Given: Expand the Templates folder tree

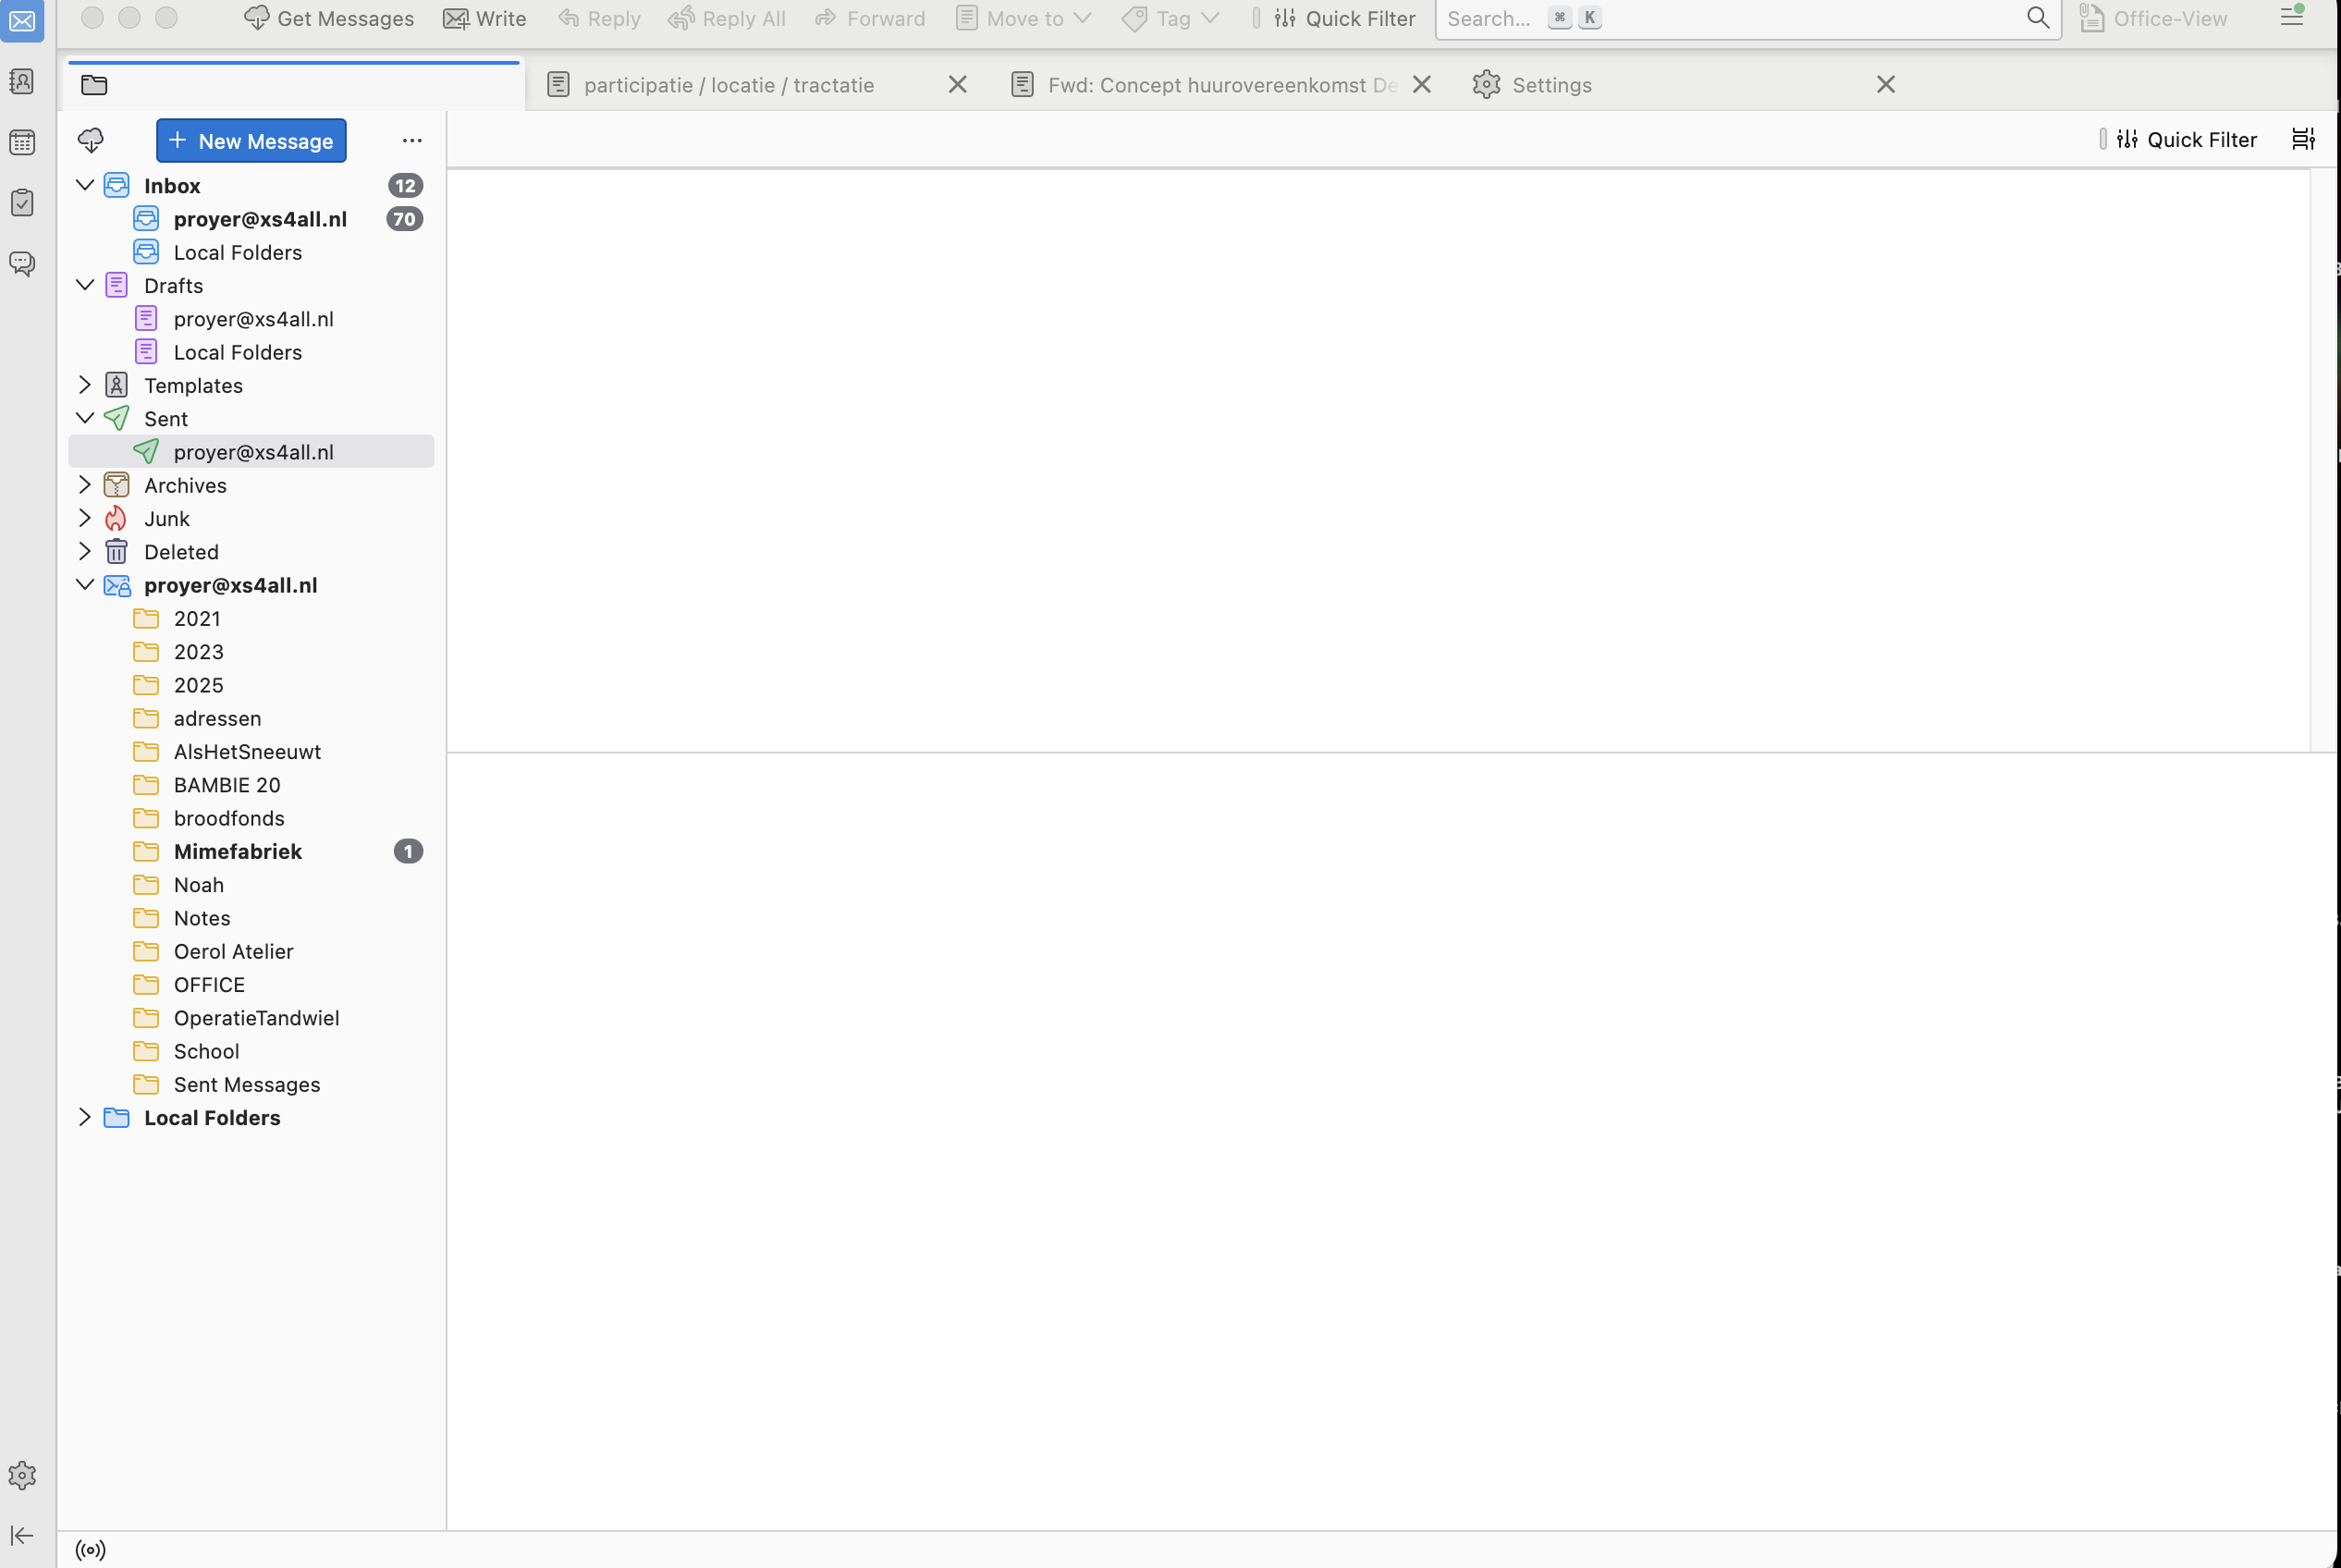Looking at the screenshot, I should click(x=84, y=385).
